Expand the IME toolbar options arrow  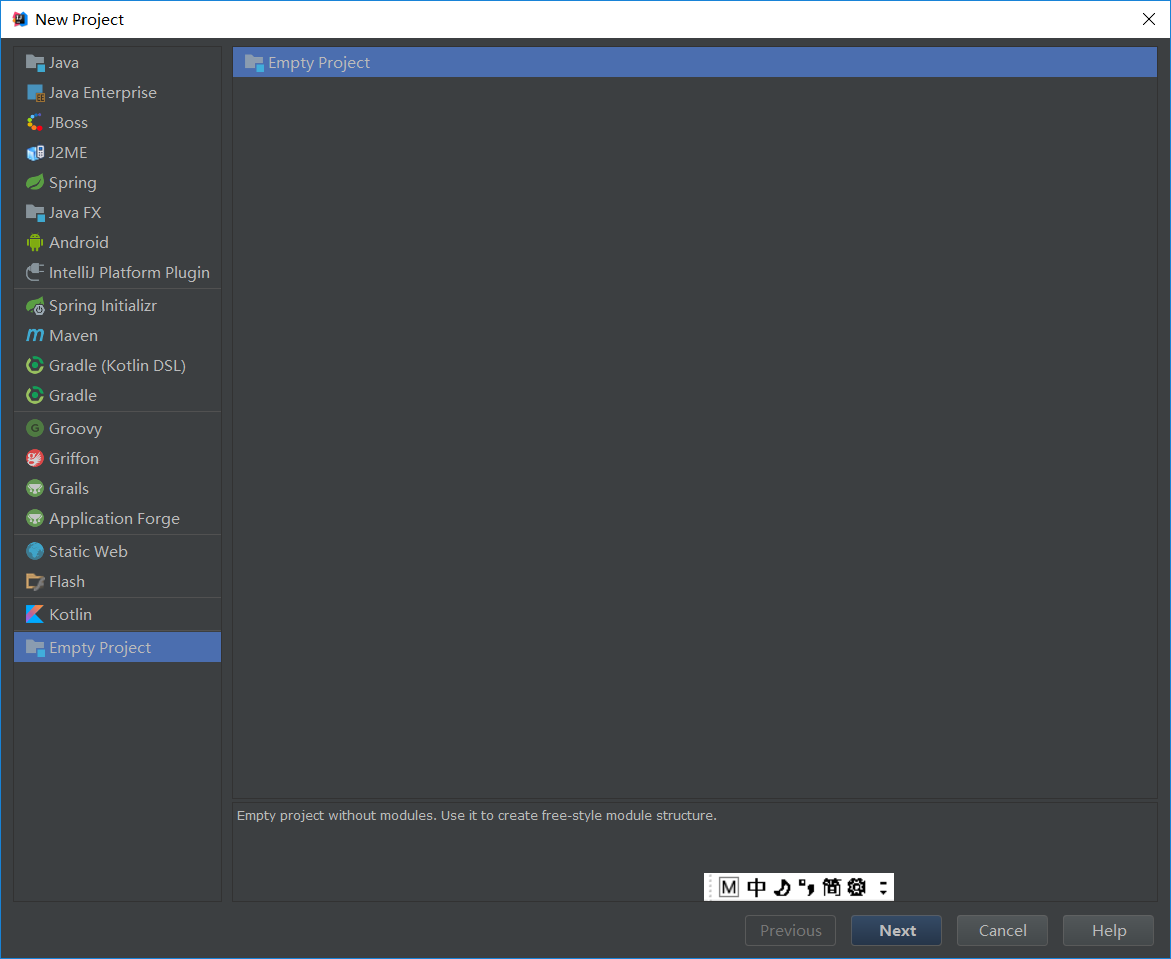pyautogui.click(x=883, y=887)
